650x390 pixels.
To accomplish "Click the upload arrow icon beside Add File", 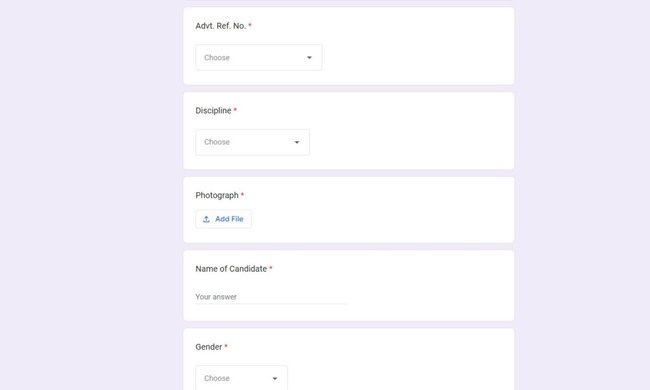I will coord(206,219).
